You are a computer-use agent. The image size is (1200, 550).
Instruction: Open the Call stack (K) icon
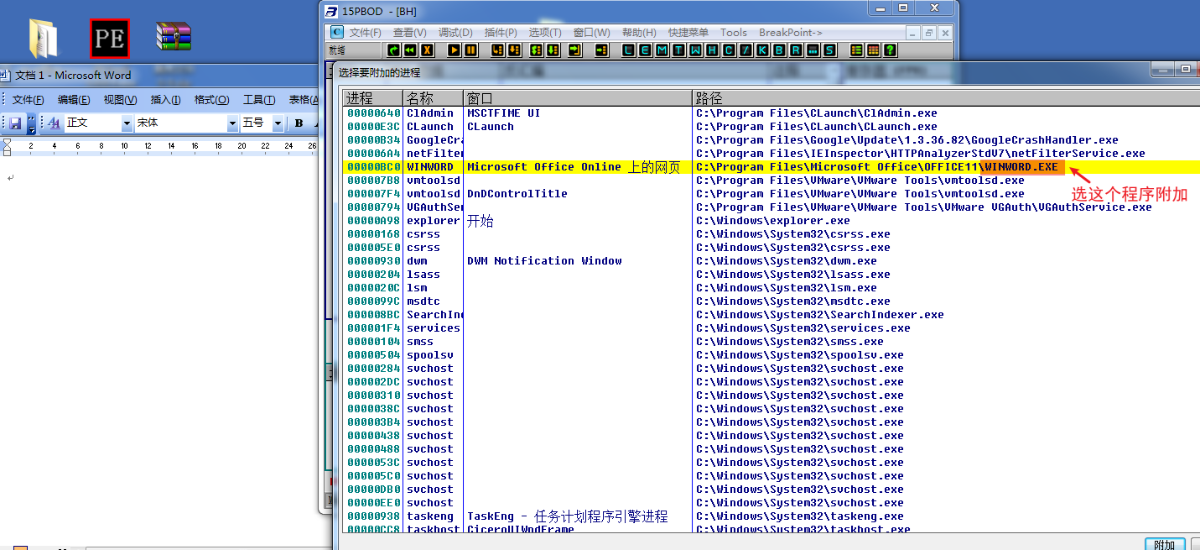[x=761, y=50]
